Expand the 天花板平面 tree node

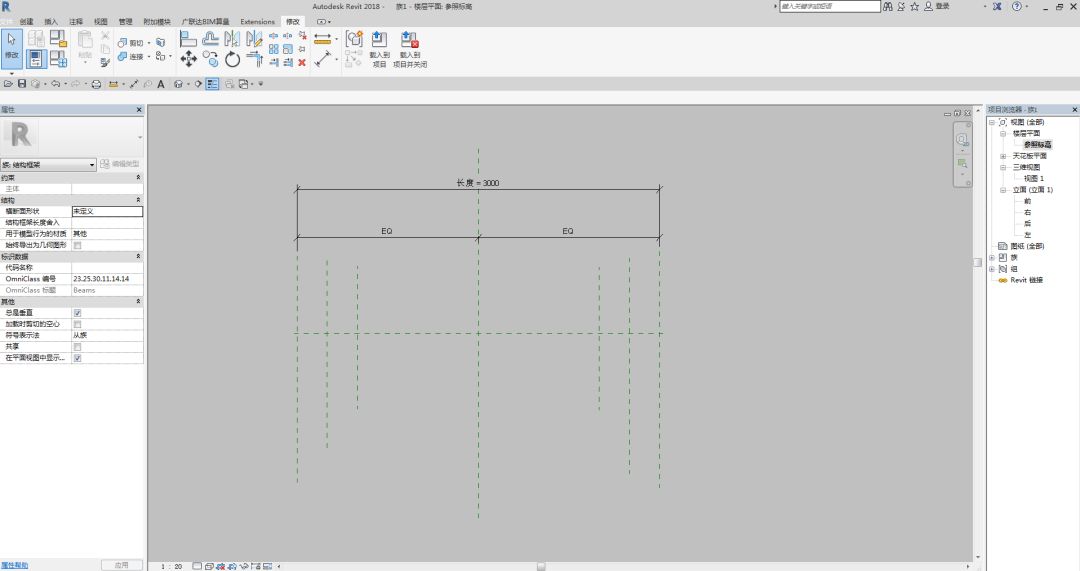click(x=1003, y=156)
